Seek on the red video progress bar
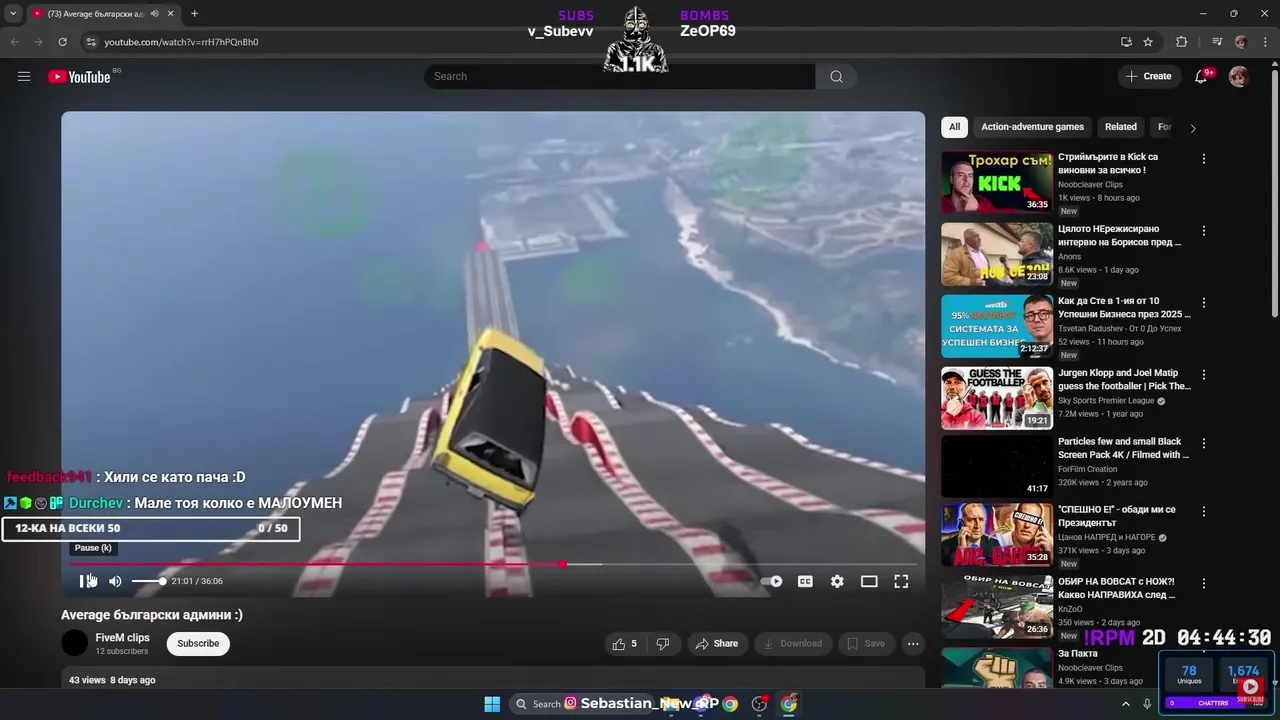 coord(492,564)
